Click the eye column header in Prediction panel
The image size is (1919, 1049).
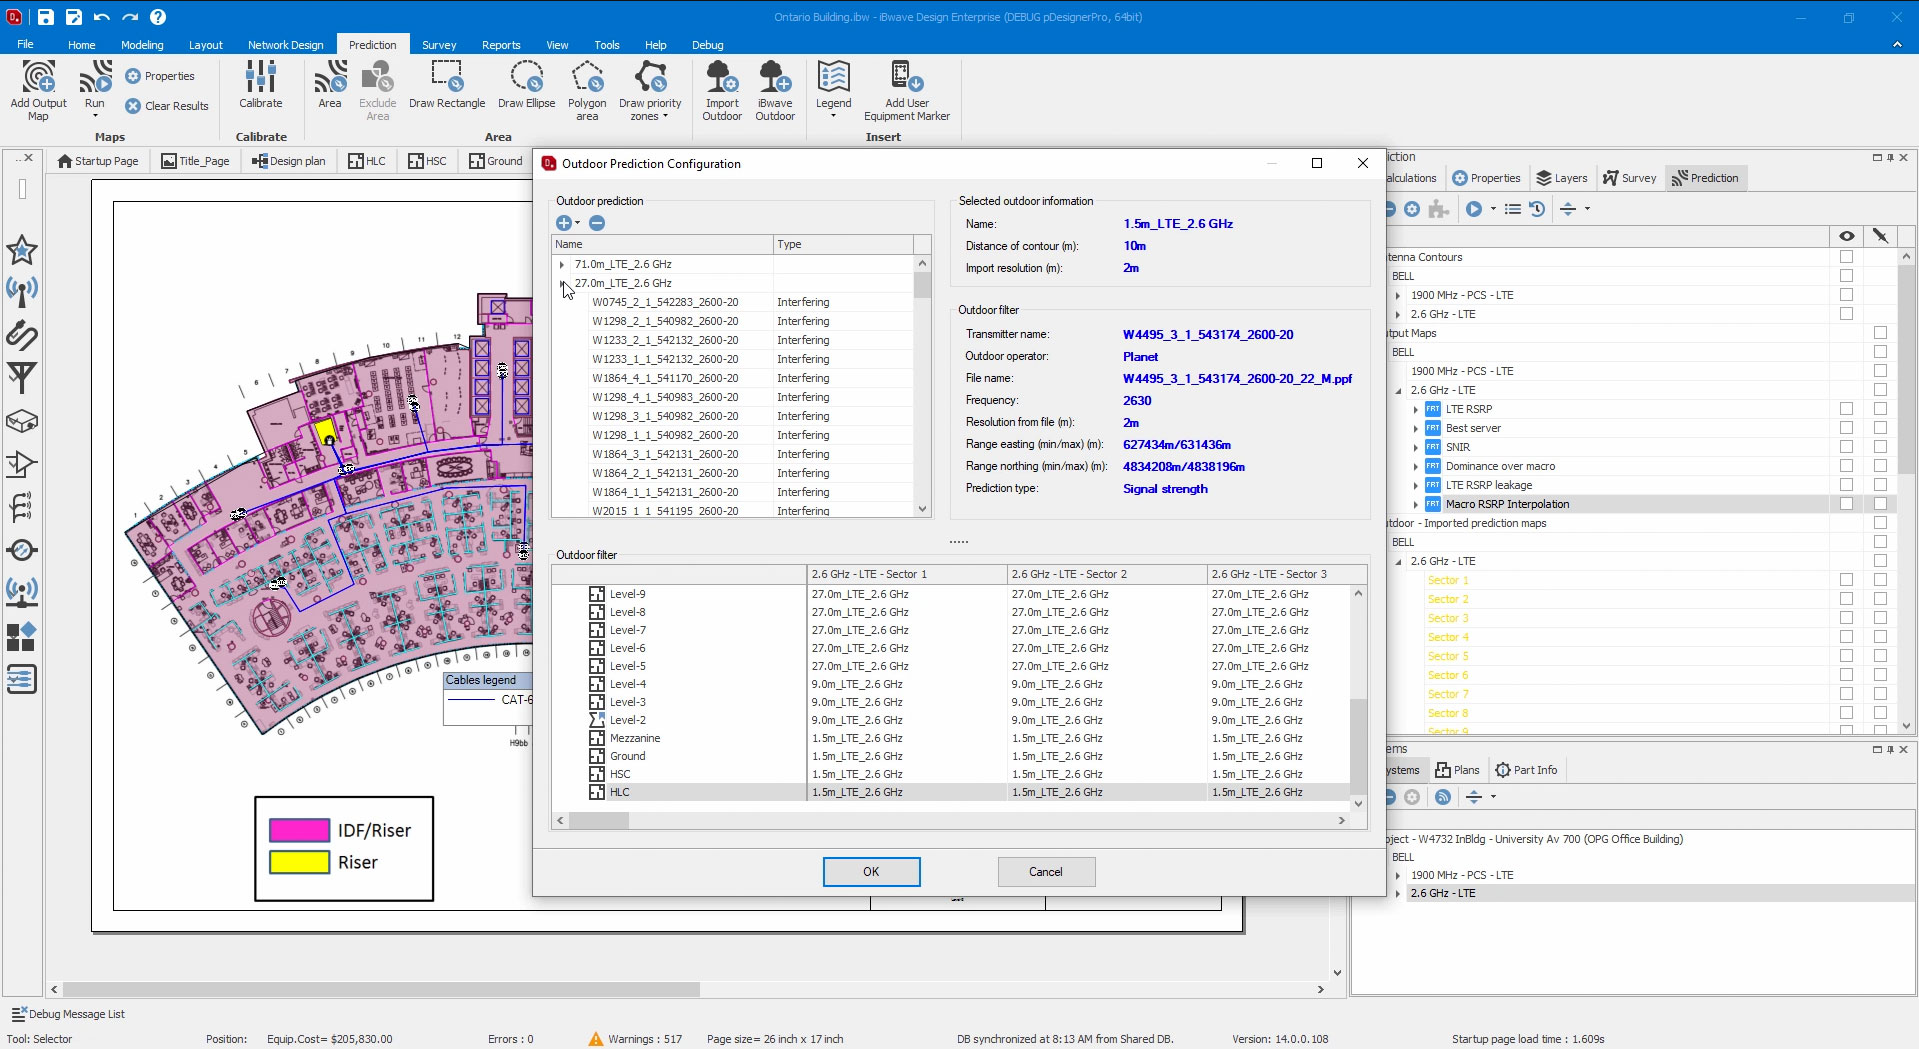coord(1846,236)
